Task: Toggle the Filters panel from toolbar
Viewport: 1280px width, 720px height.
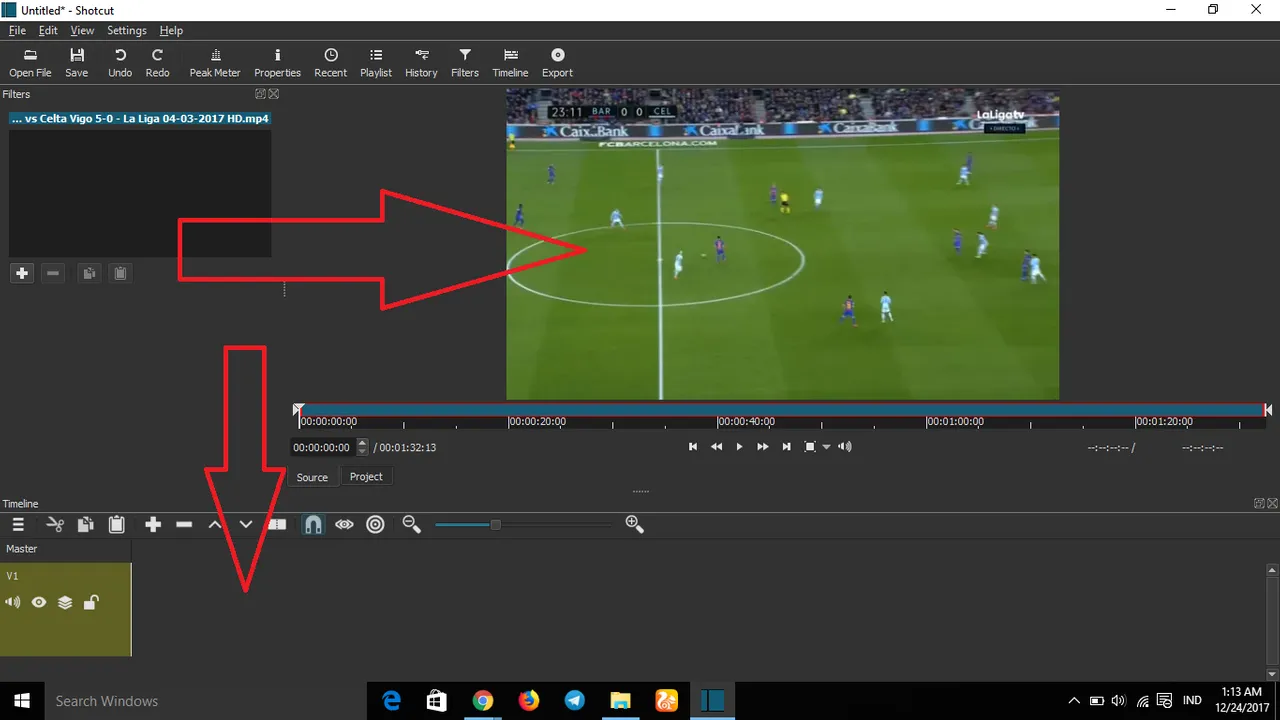Action: pos(465,63)
